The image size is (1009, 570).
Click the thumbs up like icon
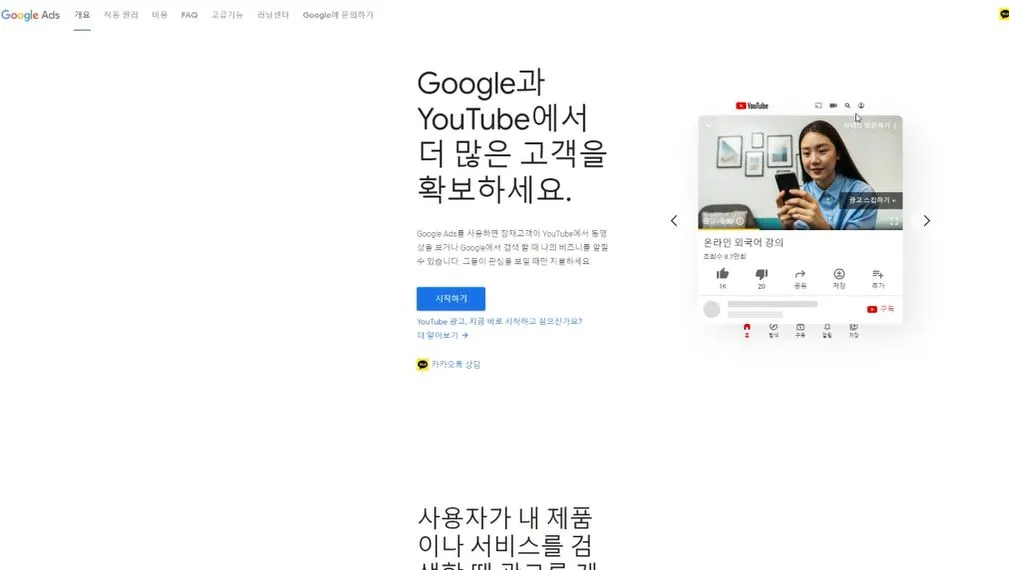pos(723,274)
